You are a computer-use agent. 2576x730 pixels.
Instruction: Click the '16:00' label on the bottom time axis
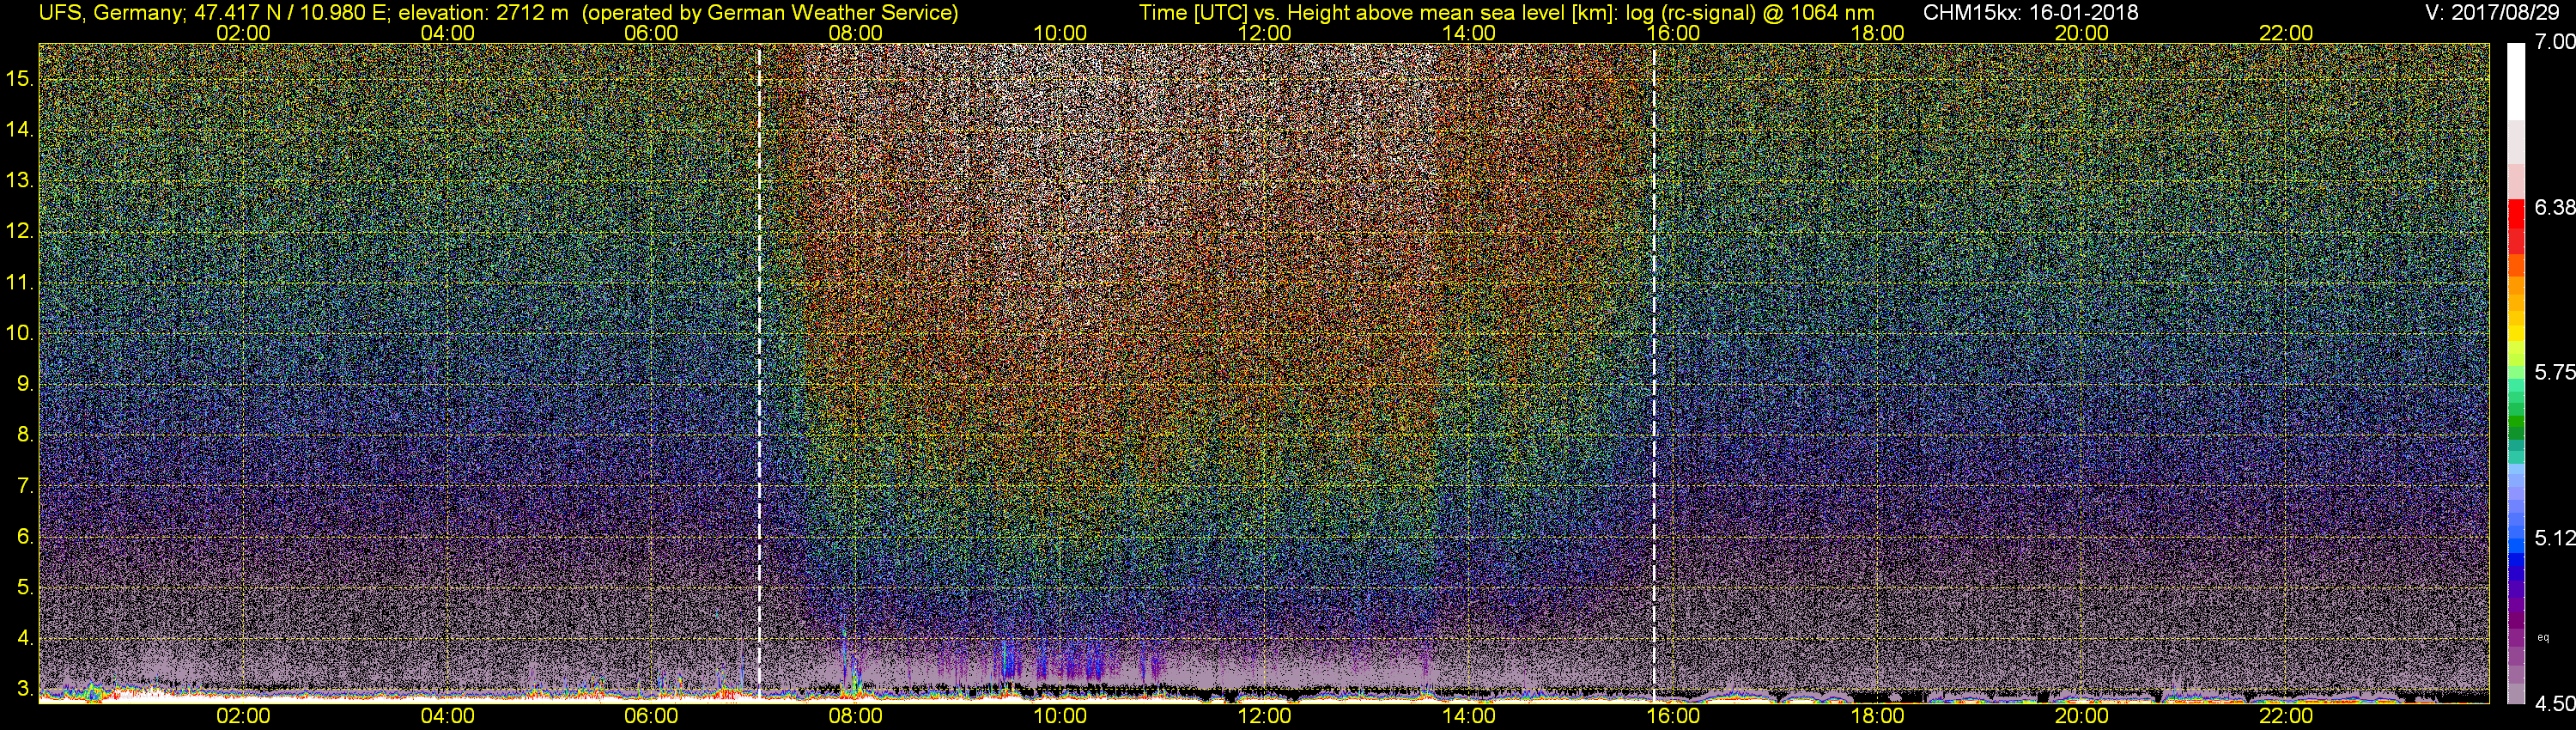(1673, 717)
